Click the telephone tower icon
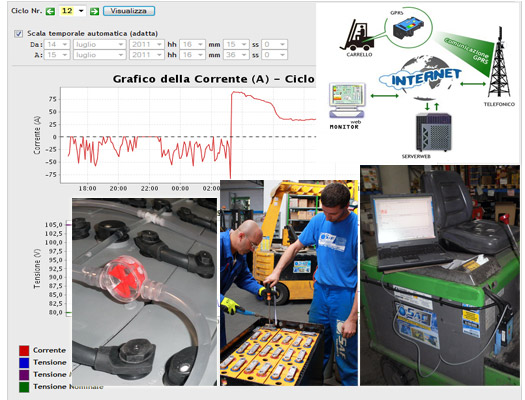The image size is (525, 400). click(x=499, y=63)
